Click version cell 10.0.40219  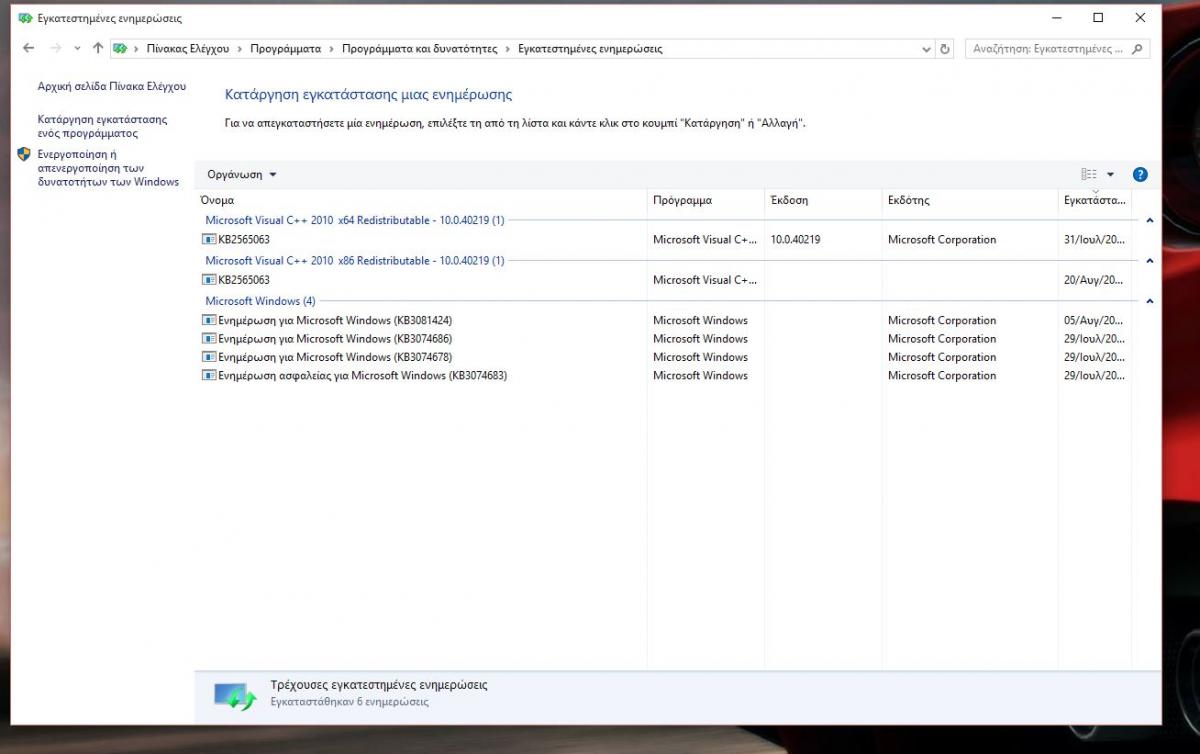click(795, 240)
